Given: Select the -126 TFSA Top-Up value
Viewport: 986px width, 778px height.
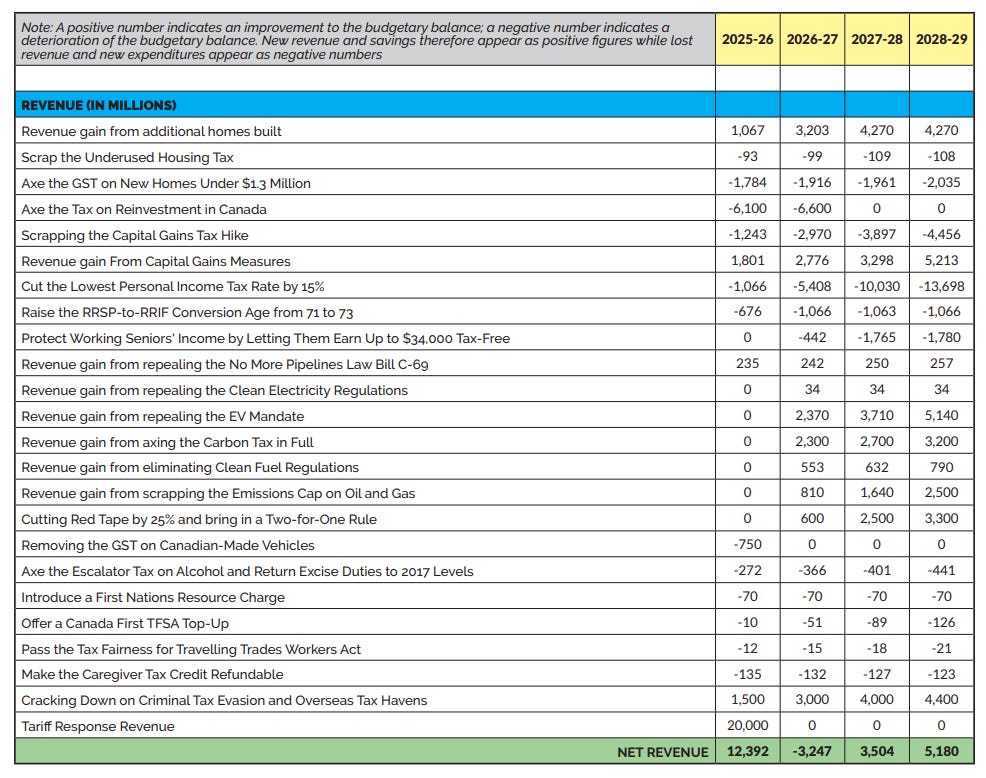Looking at the screenshot, I should [x=941, y=622].
